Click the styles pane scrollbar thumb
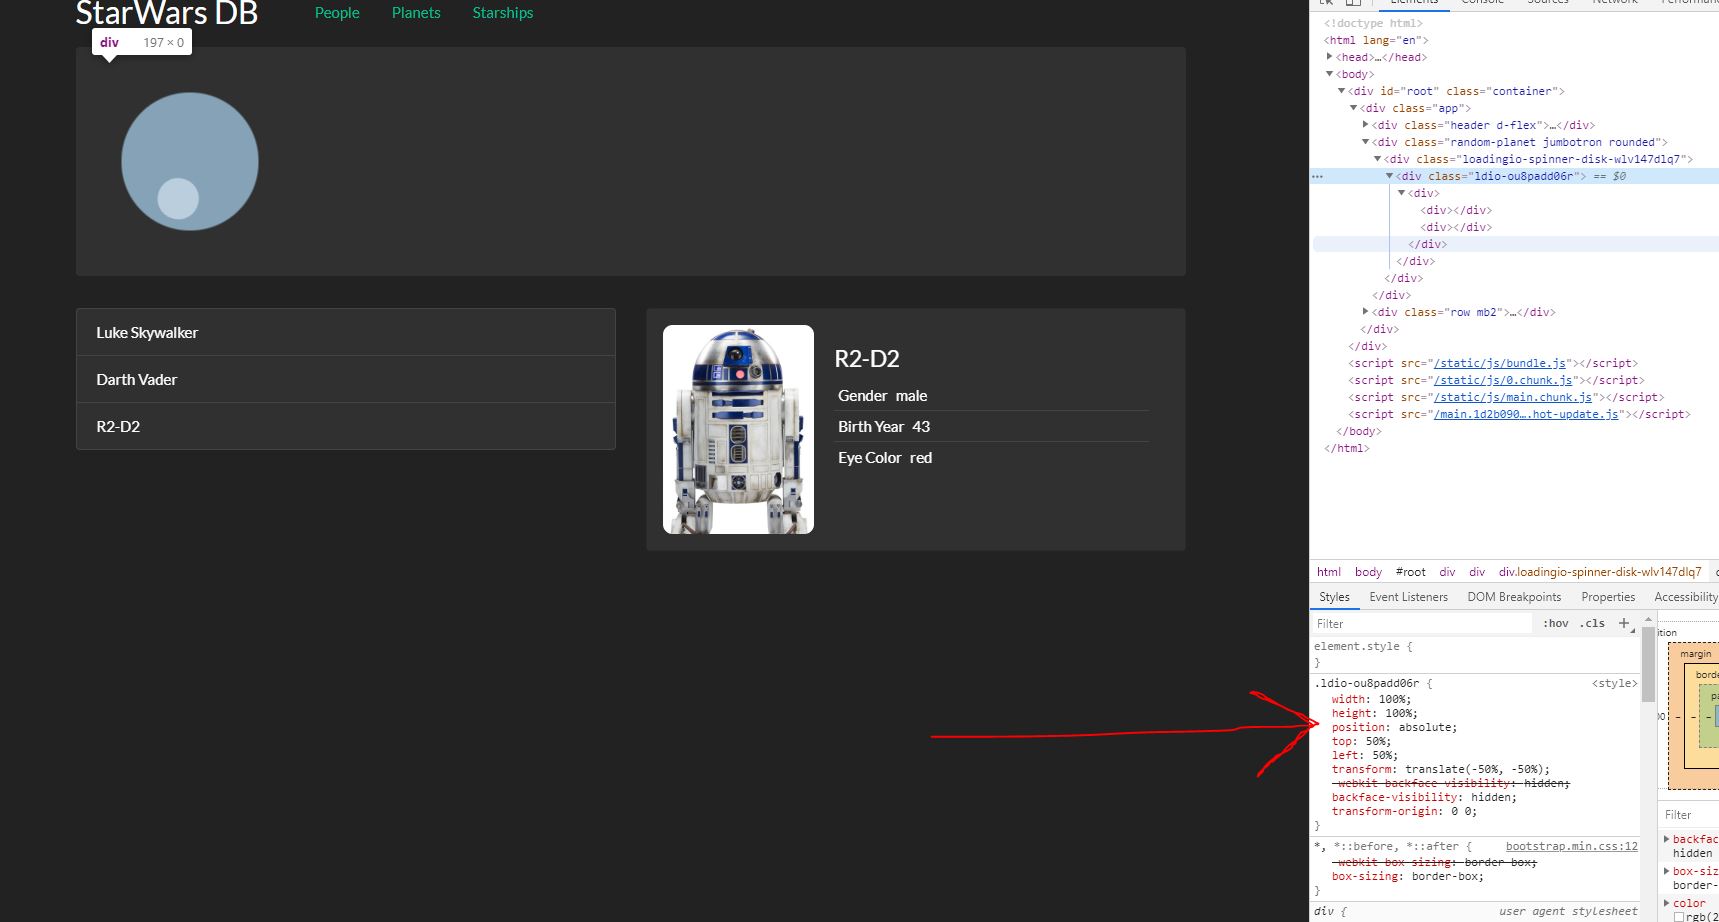The image size is (1719, 922). click(1648, 664)
